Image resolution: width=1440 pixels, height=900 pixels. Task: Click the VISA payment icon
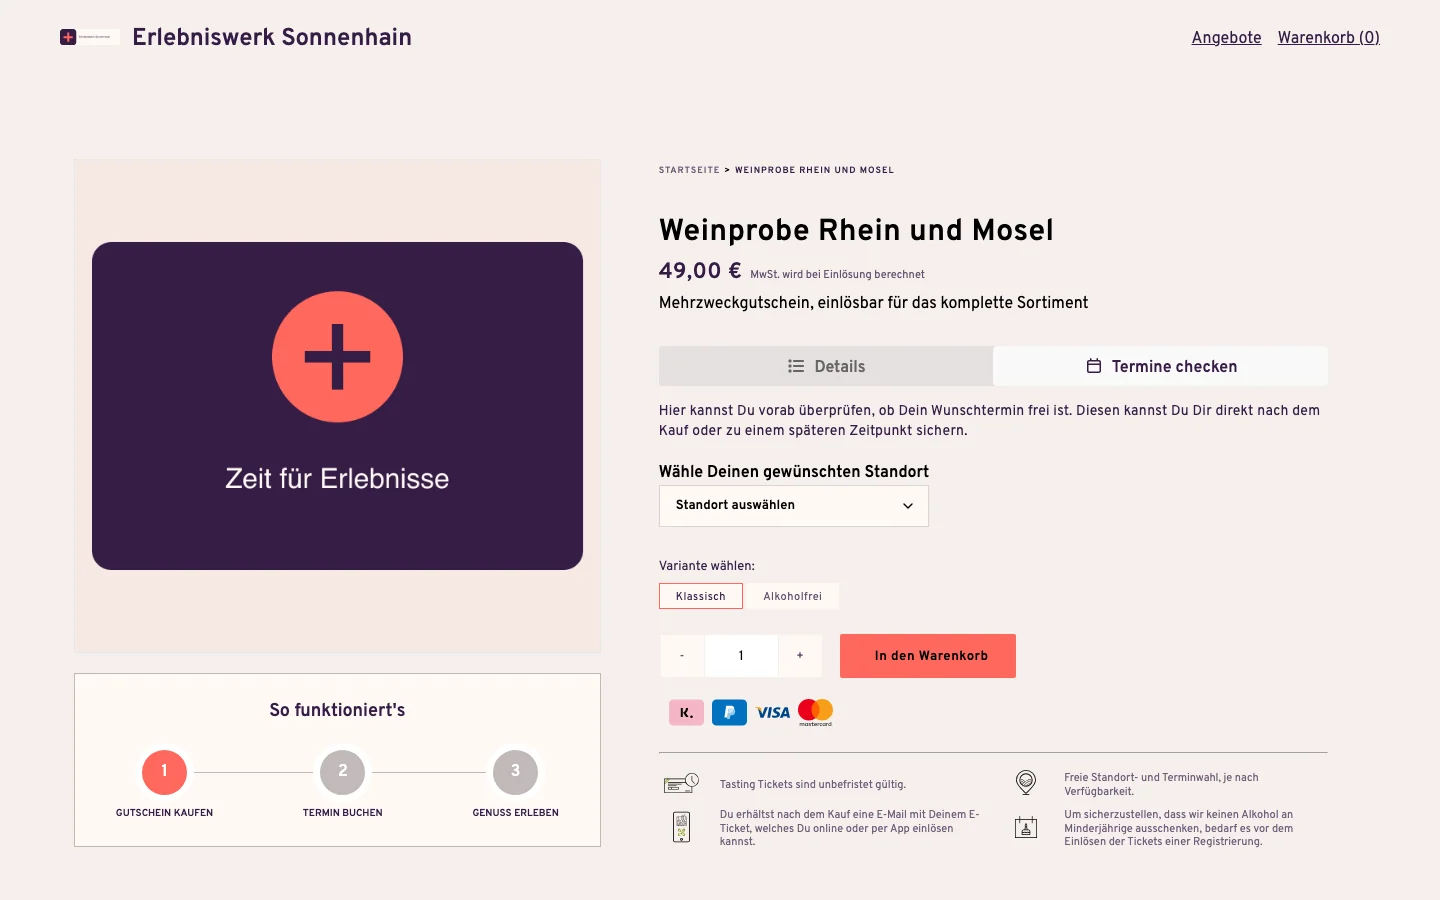(x=773, y=712)
